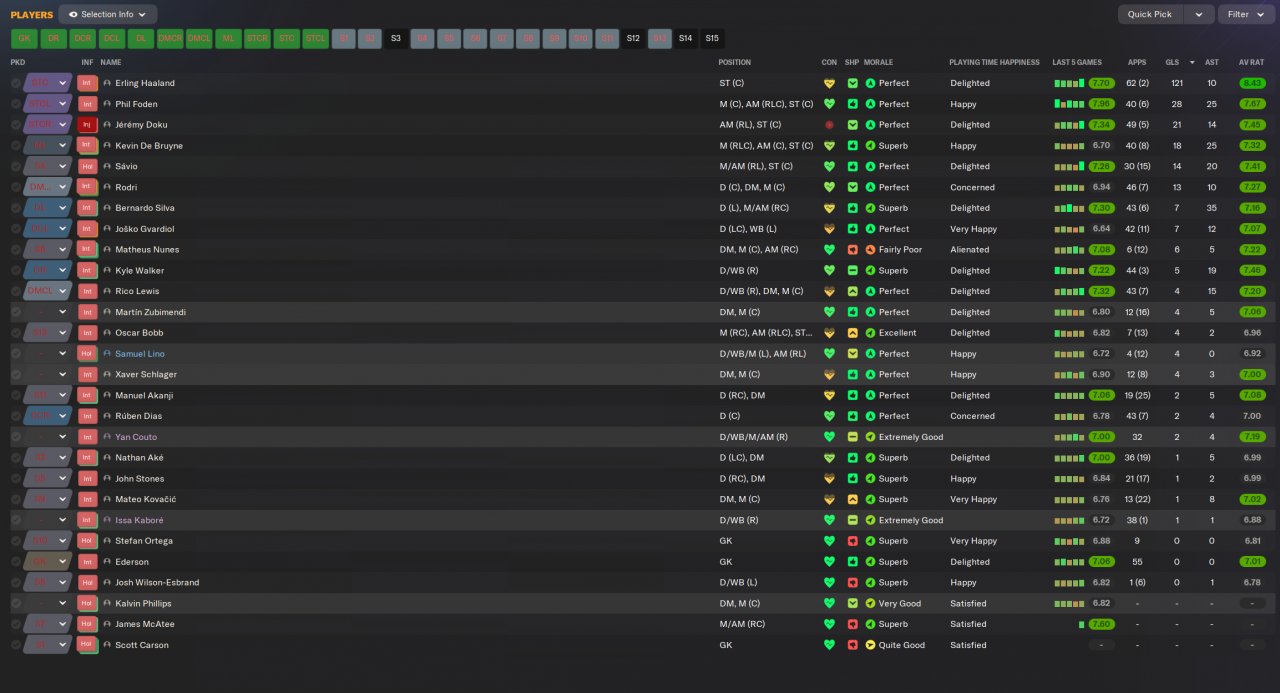
Task: Select the GK position slot
Action: click(x=24, y=39)
